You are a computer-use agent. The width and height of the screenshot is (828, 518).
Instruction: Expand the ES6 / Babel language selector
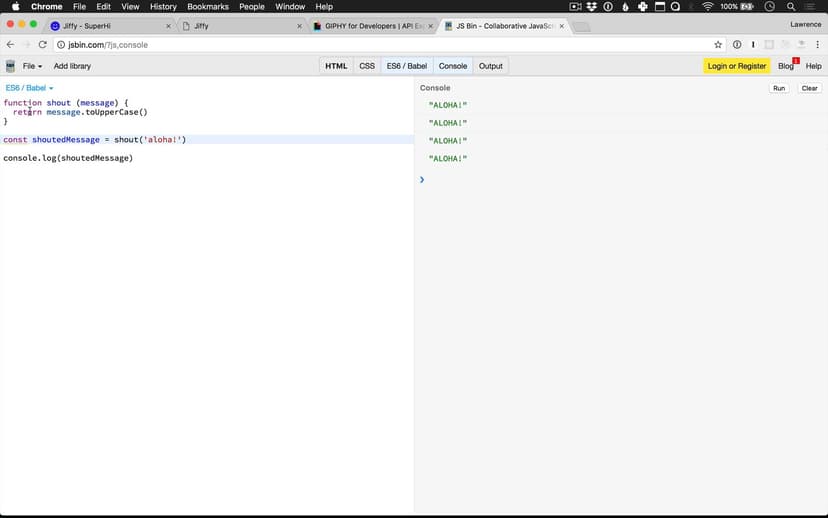click(30, 88)
